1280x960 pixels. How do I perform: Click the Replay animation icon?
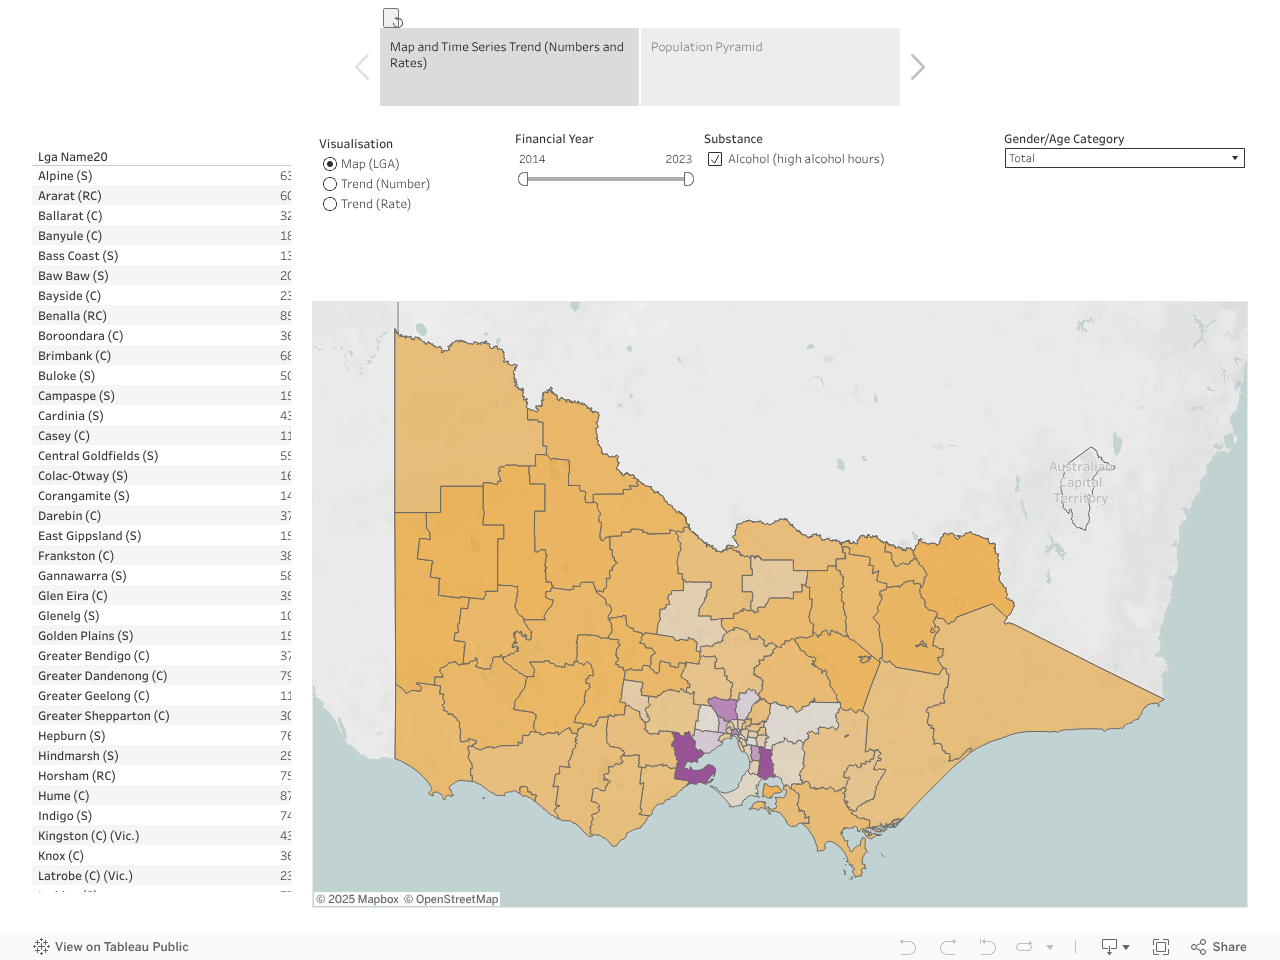pyautogui.click(x=1024, y=947)
